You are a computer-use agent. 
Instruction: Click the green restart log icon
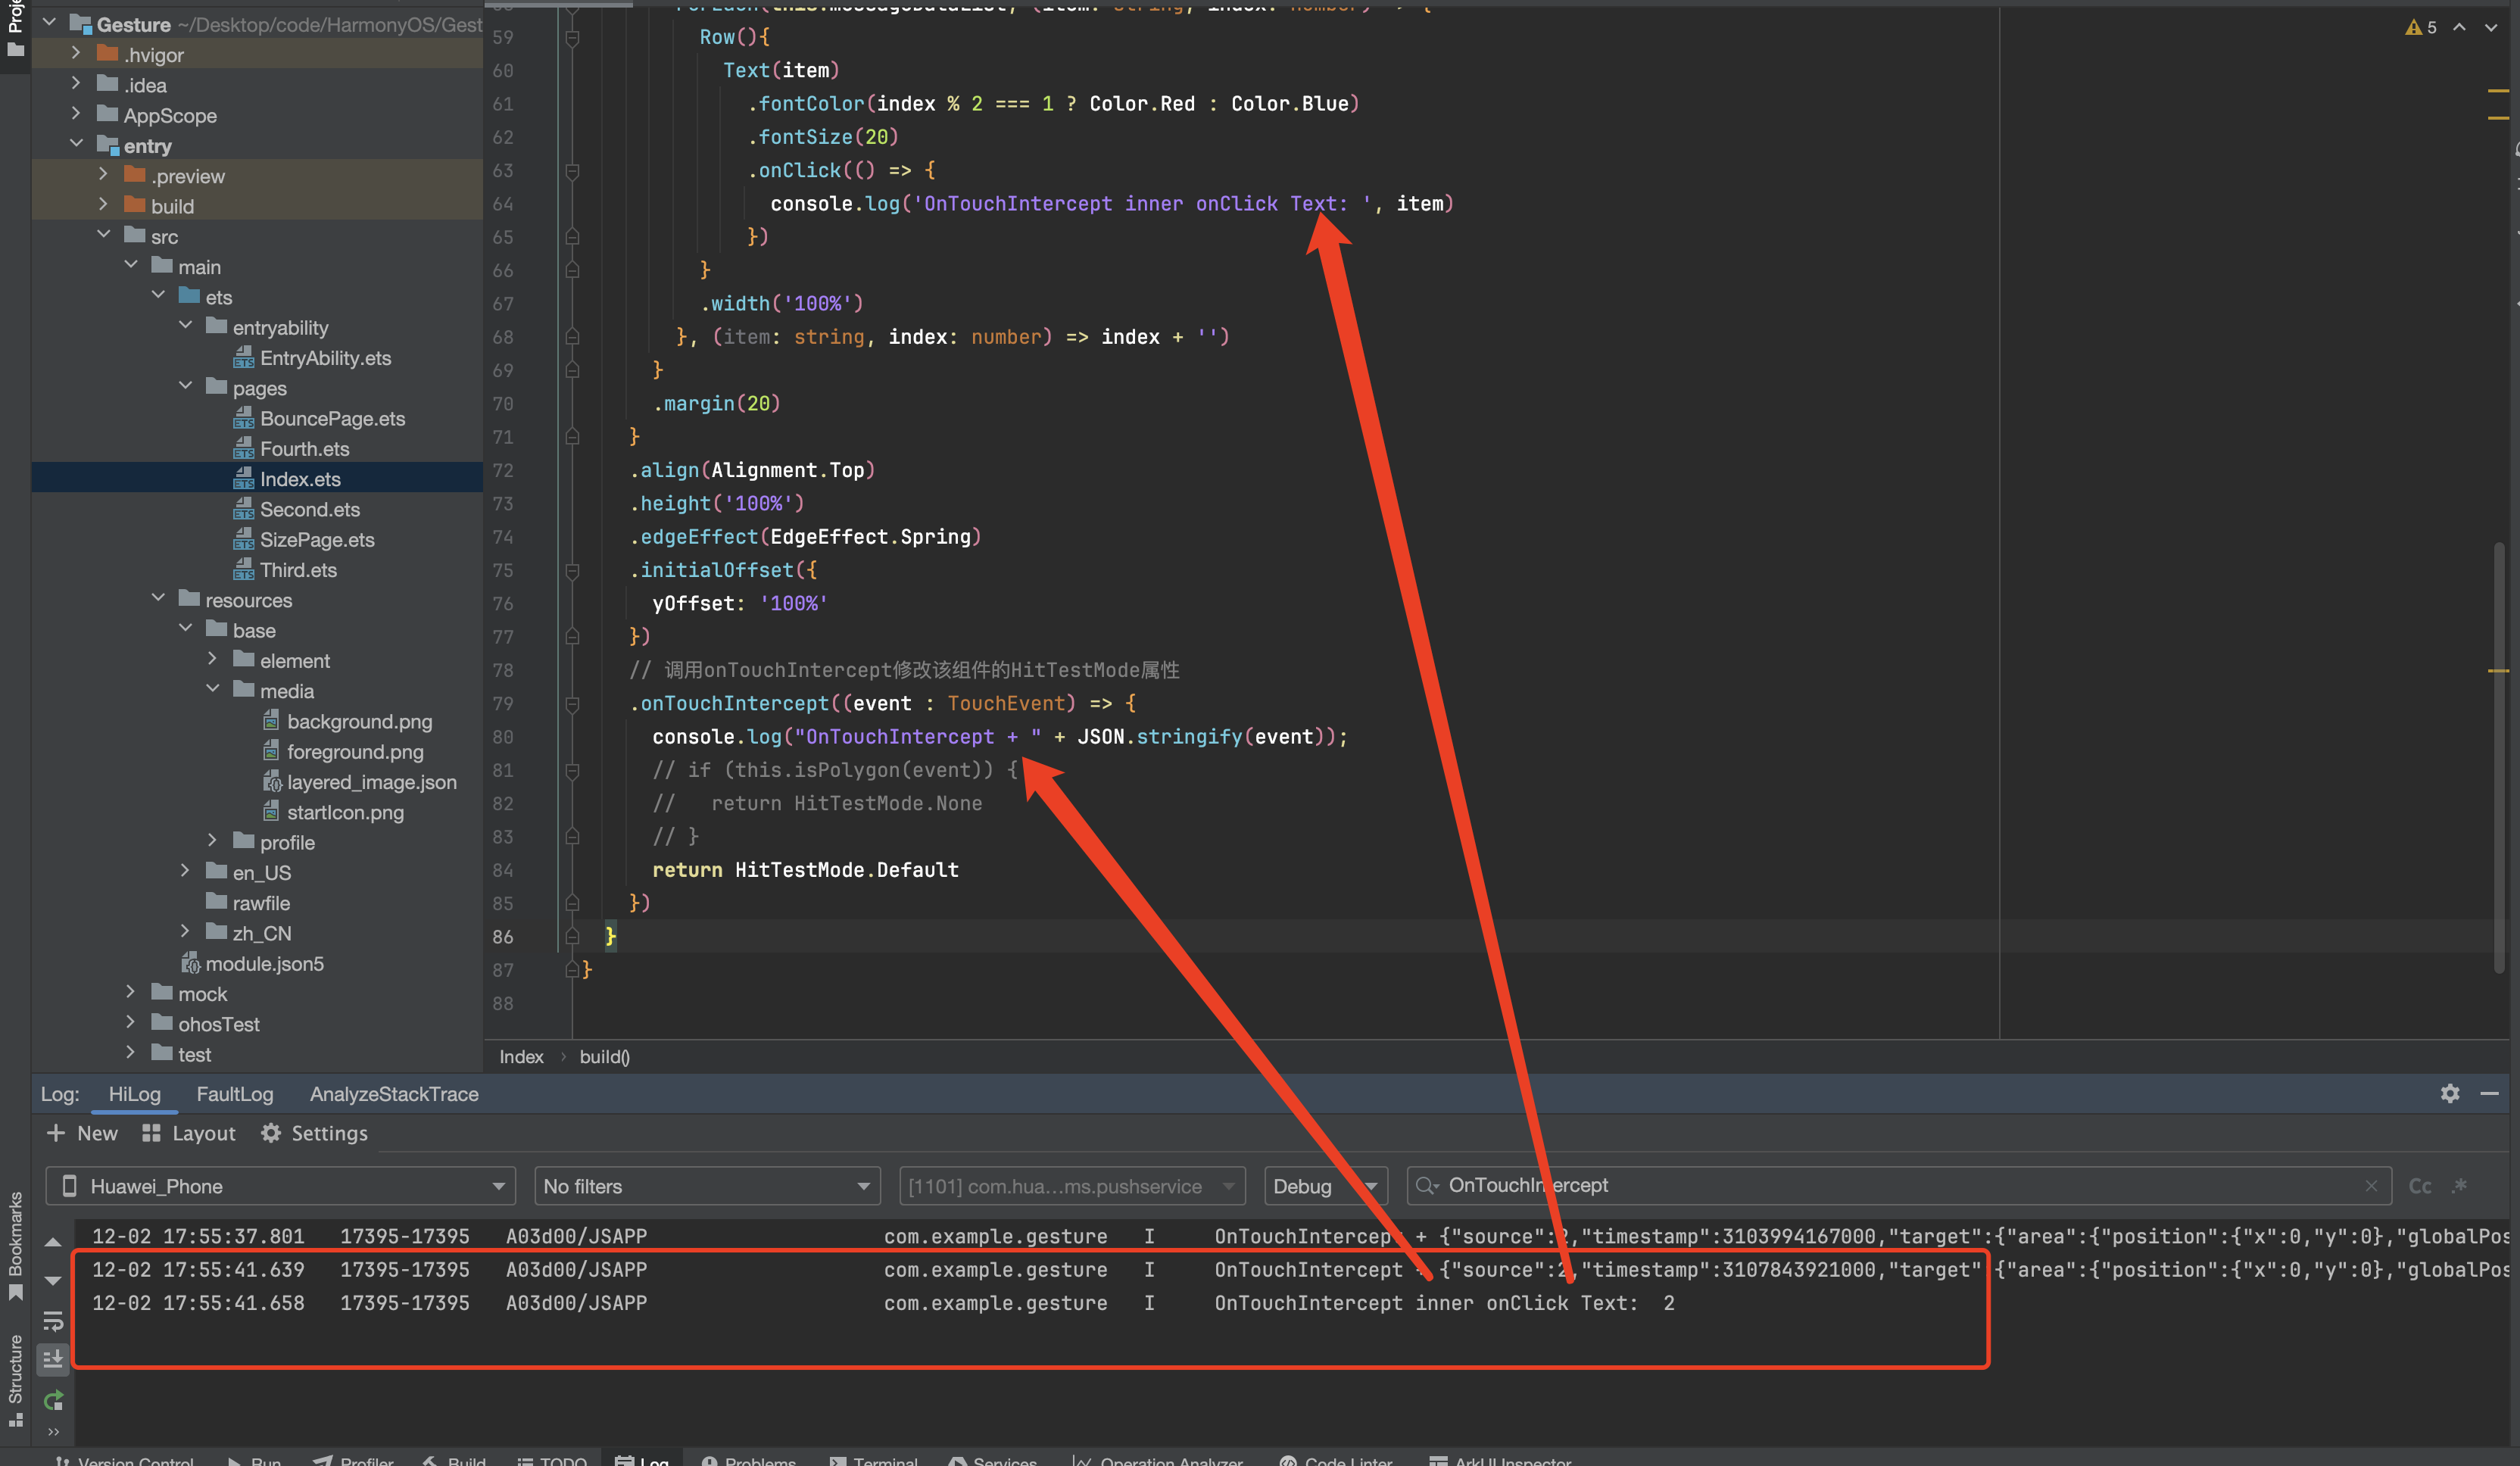pos(53,1400)
